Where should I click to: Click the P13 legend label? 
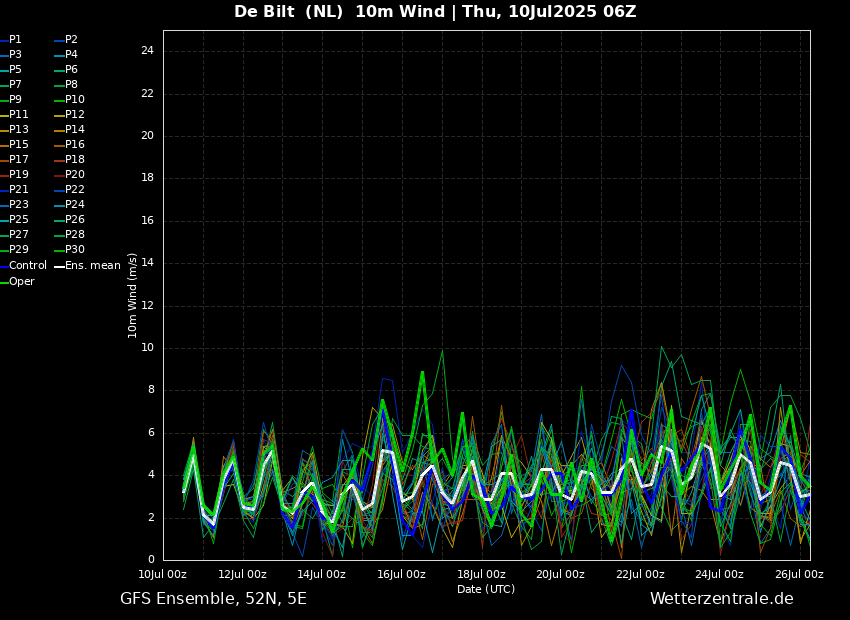coord(19,130)
